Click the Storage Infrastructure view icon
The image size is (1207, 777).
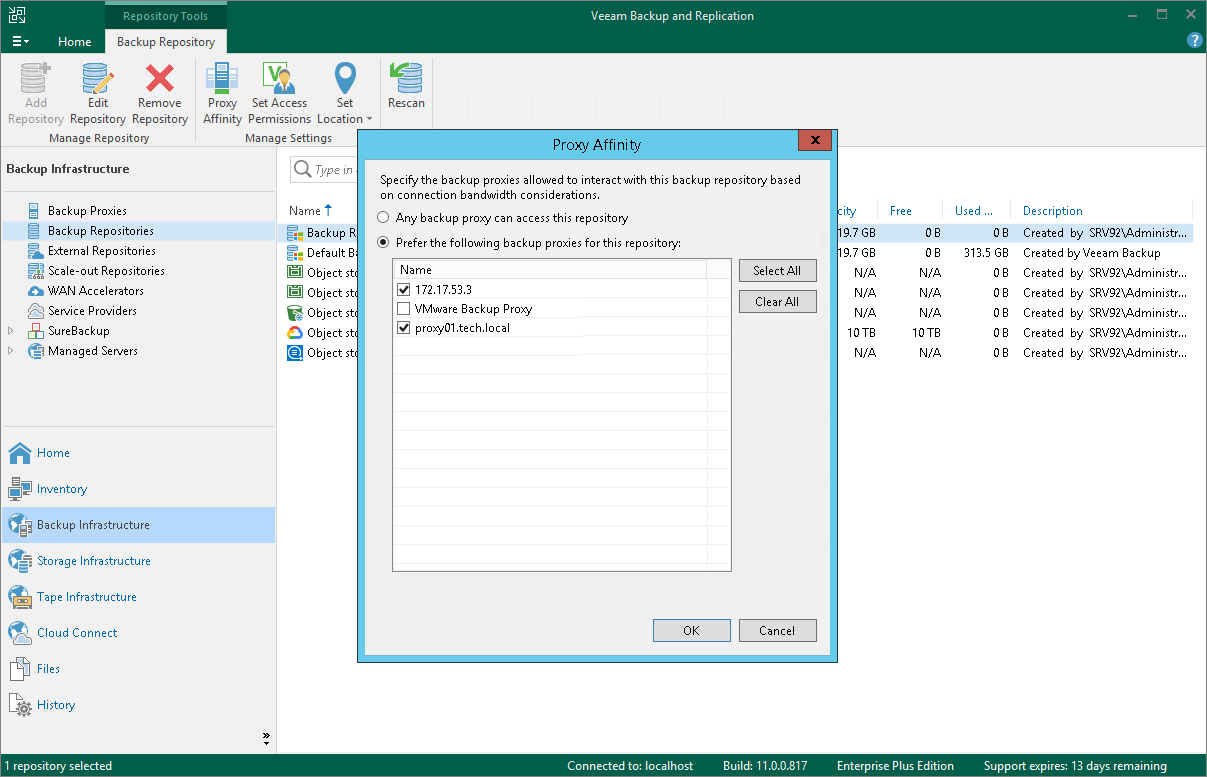click(x=20, y=561)
